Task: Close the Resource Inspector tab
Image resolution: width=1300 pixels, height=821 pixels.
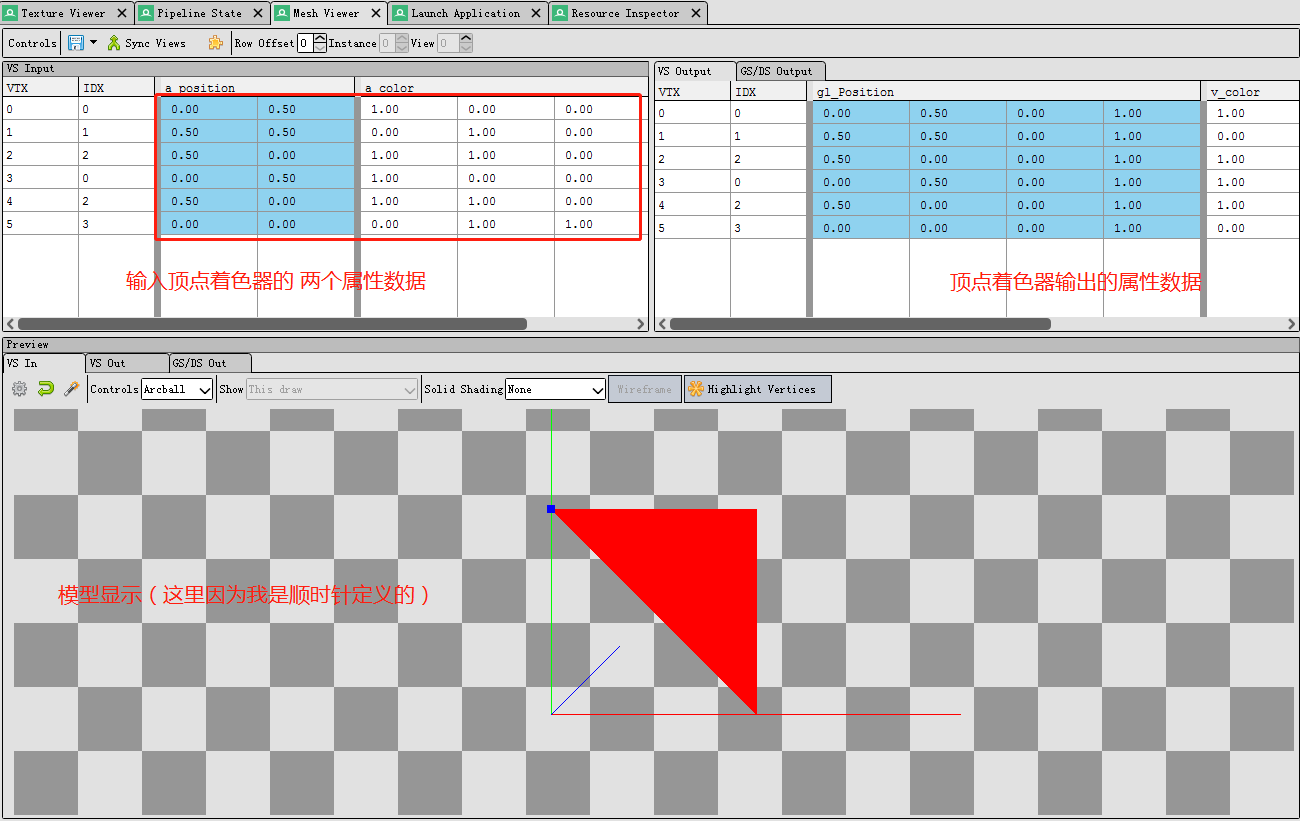Action: click(697, 14)
